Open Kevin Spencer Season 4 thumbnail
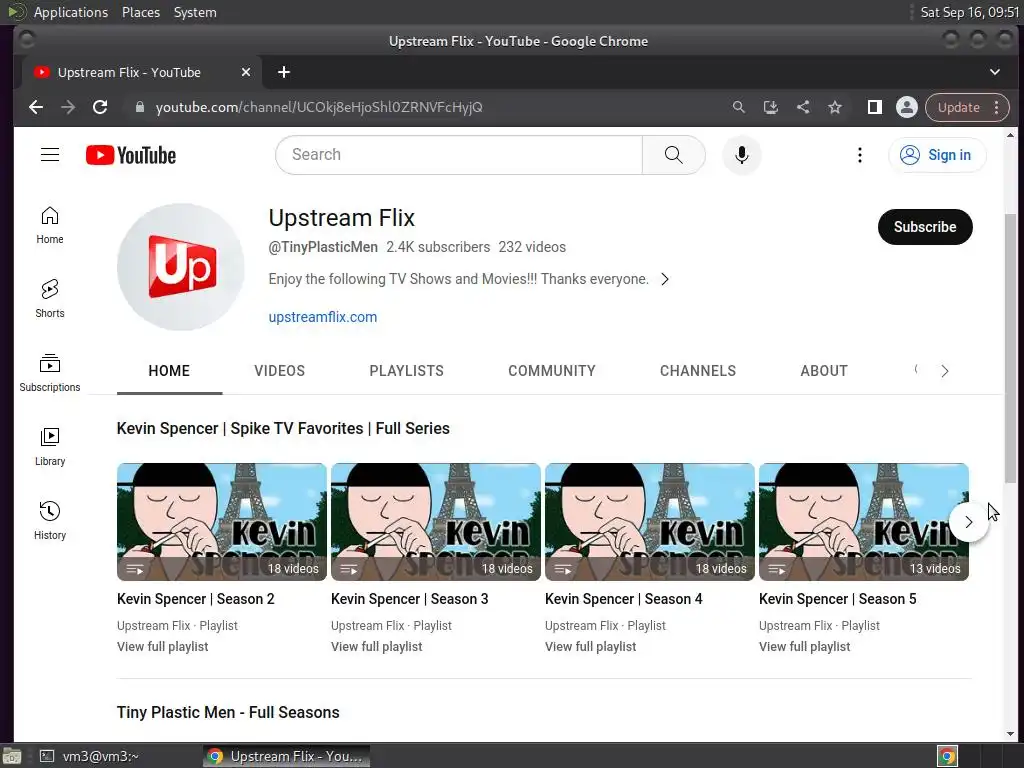1024x768 pixels. 650,522
